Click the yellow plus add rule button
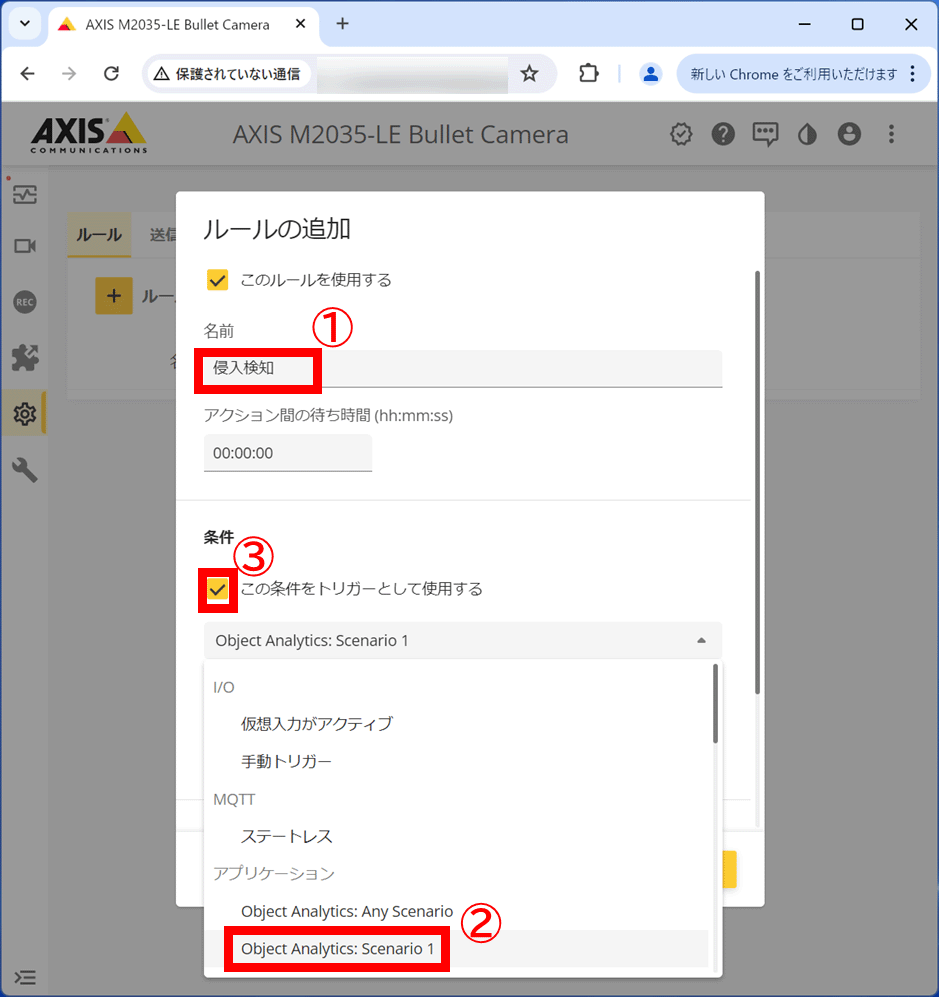The height and width of the screenshot is (997, 939). (114, 296)
